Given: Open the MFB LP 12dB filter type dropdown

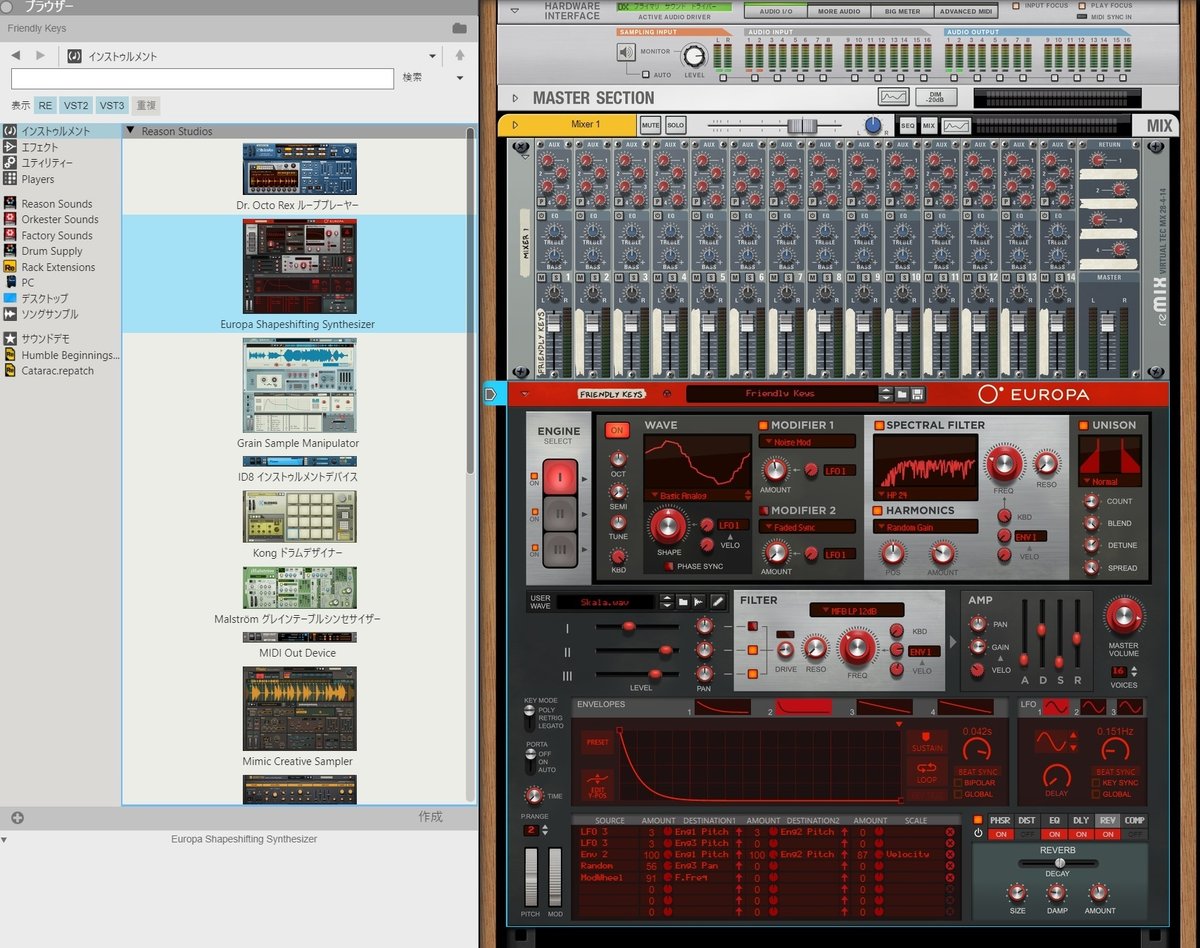Looking at the screenshot, I should [857, 610].
